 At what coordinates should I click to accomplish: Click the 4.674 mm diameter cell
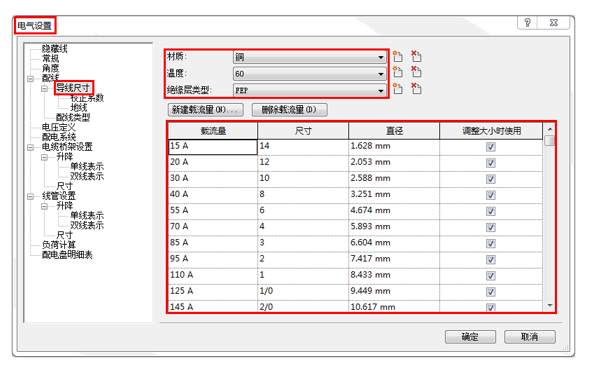394,212
